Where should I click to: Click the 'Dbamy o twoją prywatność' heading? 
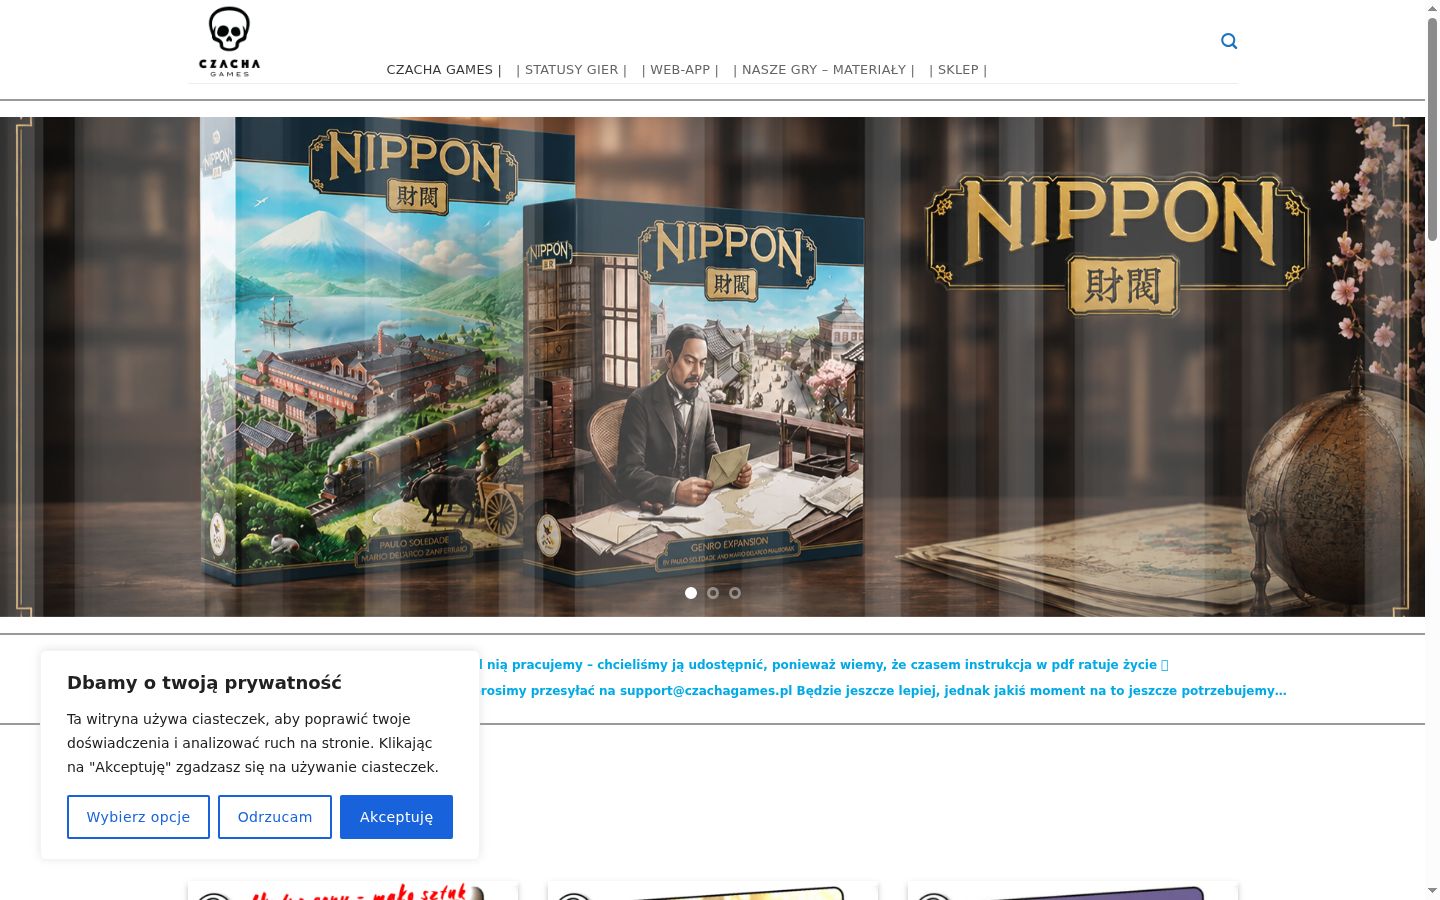tap(204, 683)
